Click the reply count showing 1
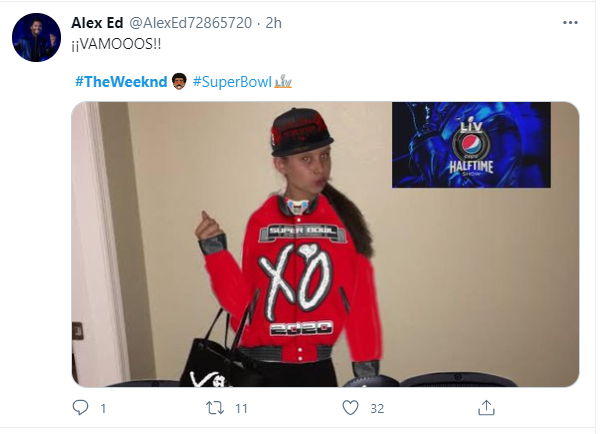 click(103, 409)
